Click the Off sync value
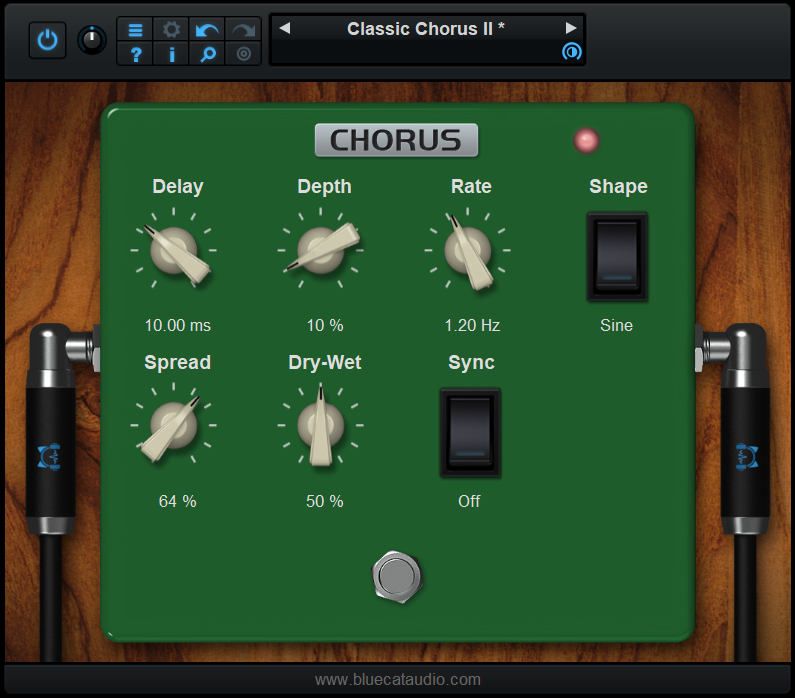Image resolution: width=795 pixels, height=698 pixels. click(x=469, y=501)
